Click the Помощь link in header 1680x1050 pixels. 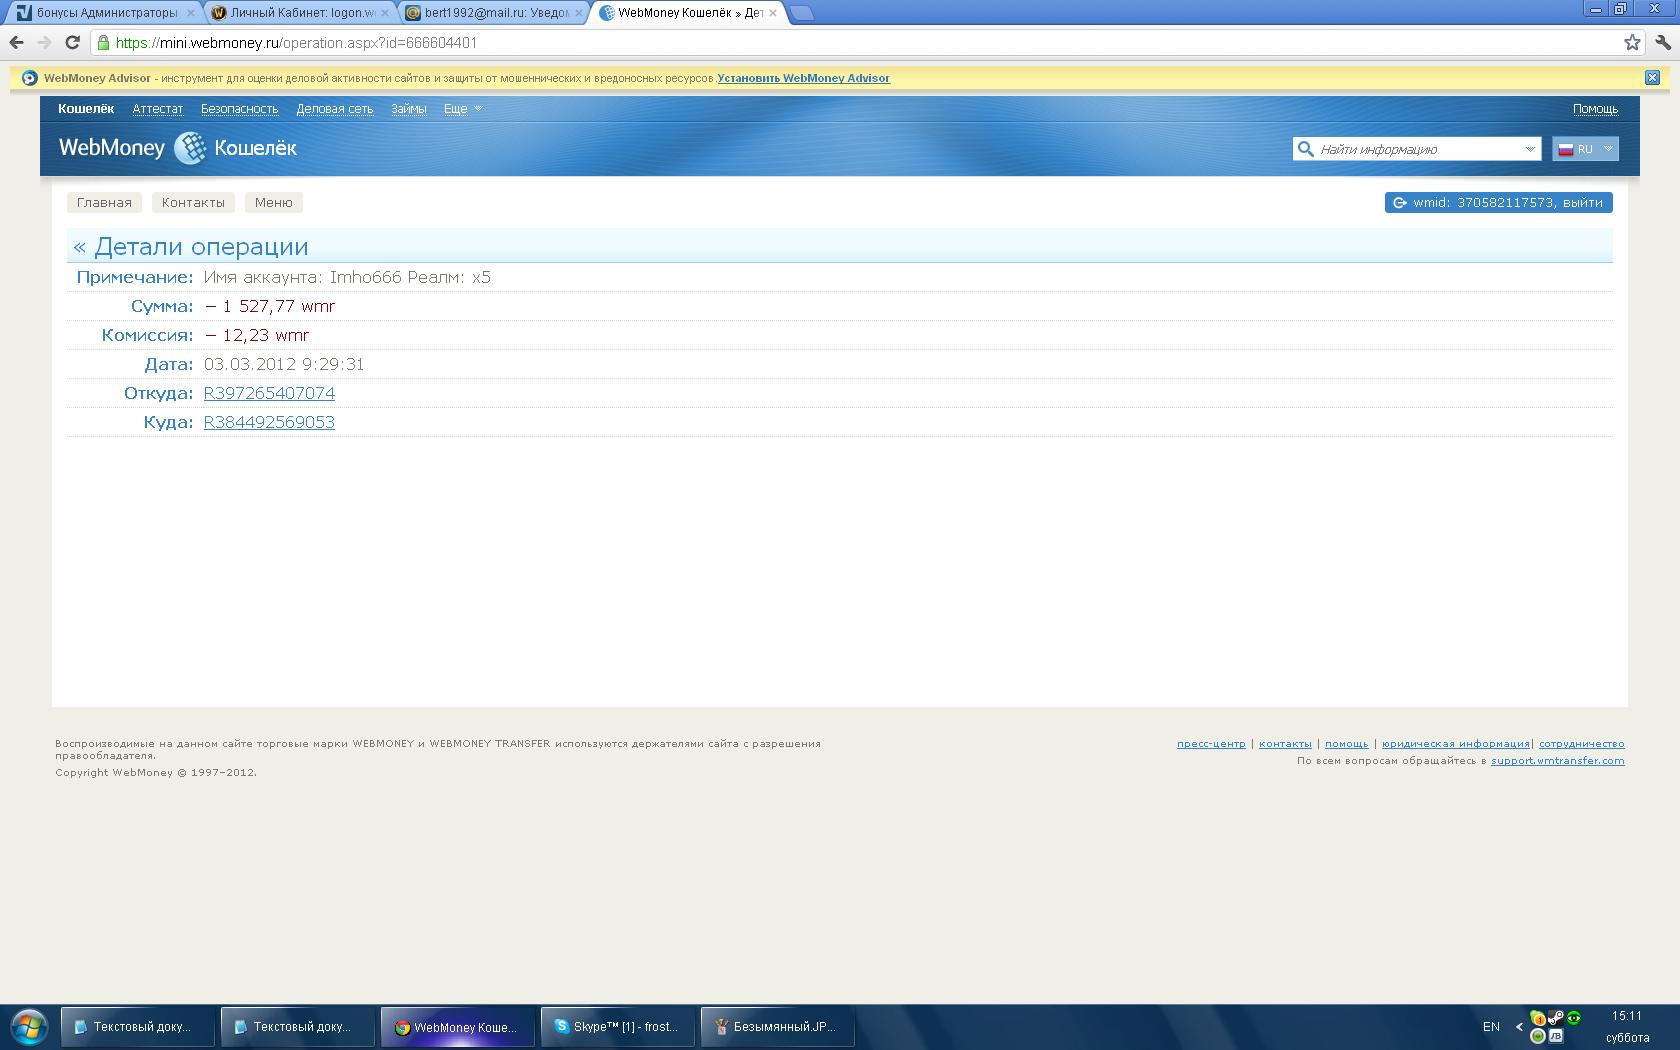[x=1595, y=108]
